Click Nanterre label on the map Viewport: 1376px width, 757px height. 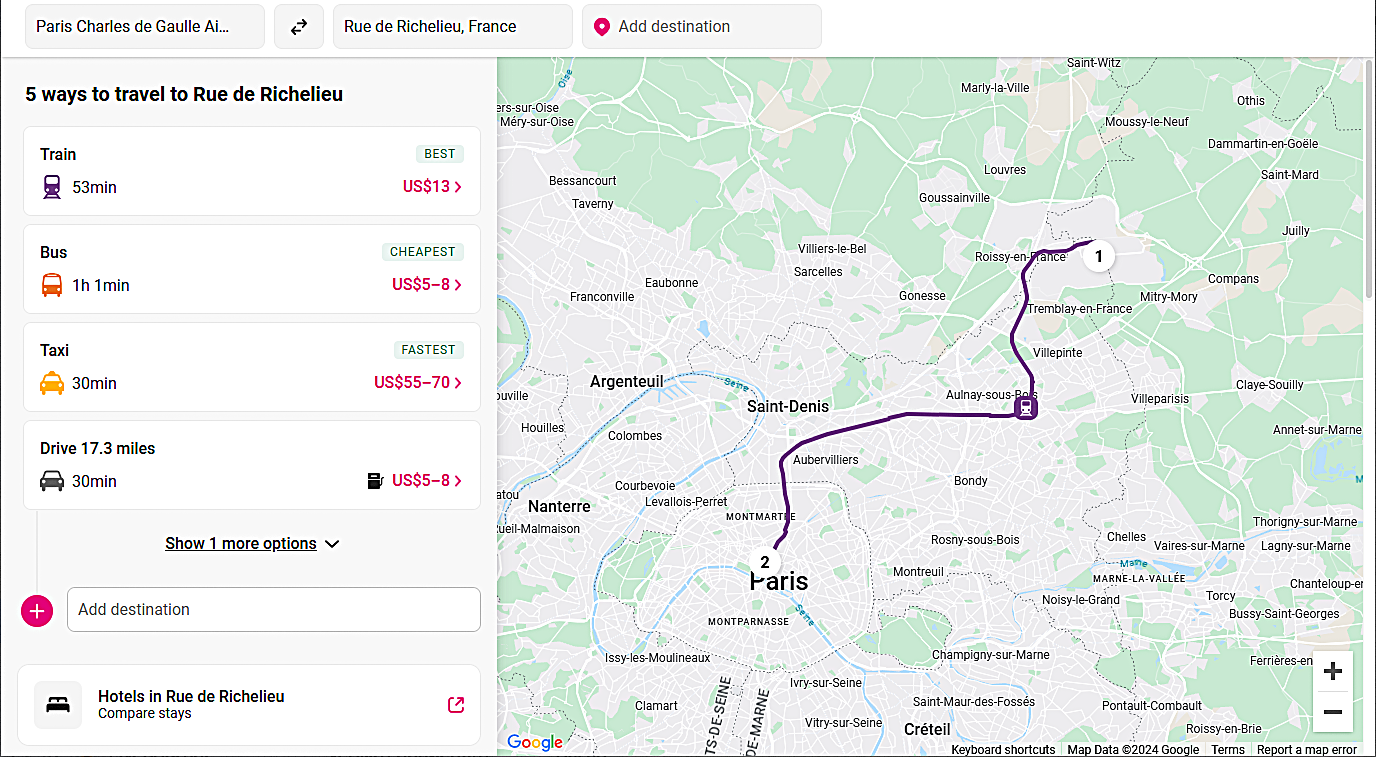point(559,506)
